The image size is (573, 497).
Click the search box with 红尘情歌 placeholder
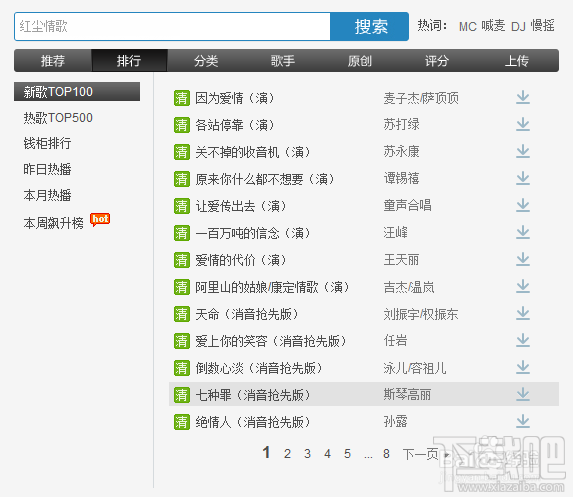[172, 27]
